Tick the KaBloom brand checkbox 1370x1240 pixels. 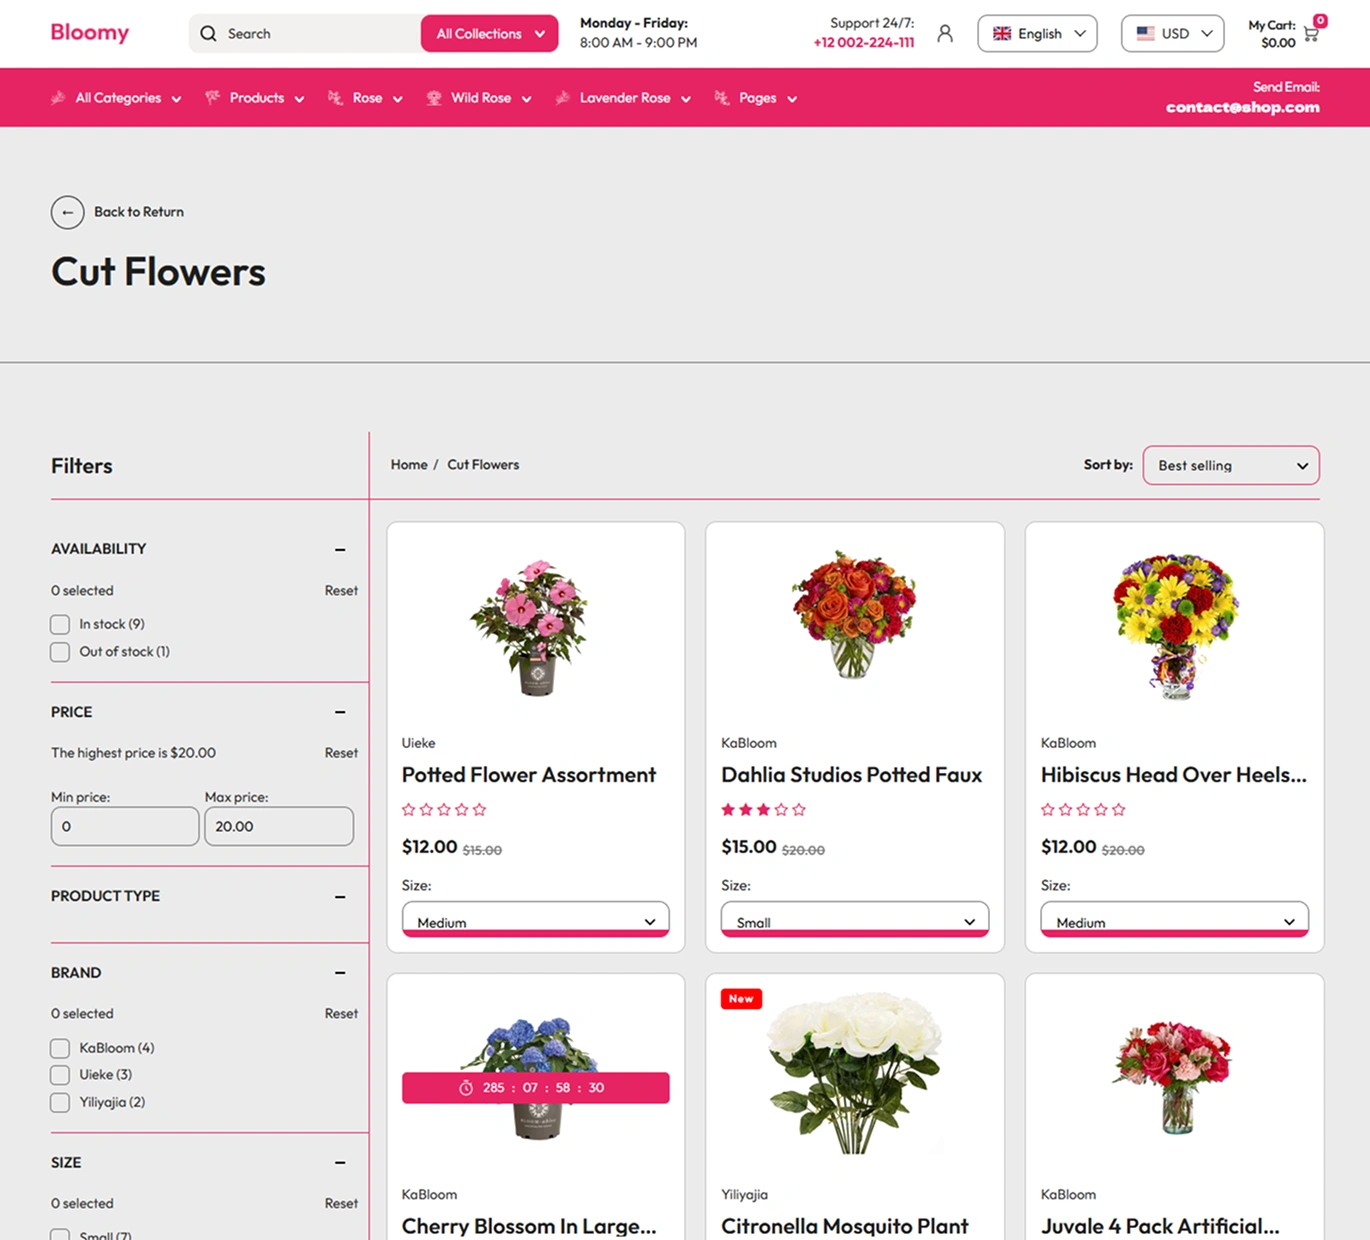point(60,1048)
